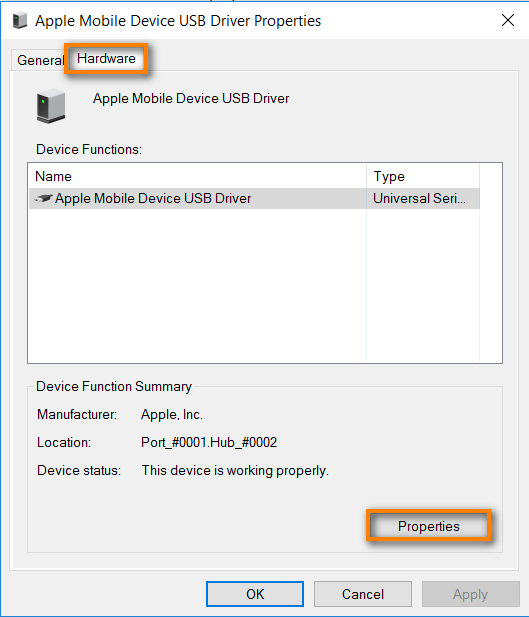Viewport: 529px width, 617px height.
Task: Click the Device Function Summary heading
Action: [114, 386]
